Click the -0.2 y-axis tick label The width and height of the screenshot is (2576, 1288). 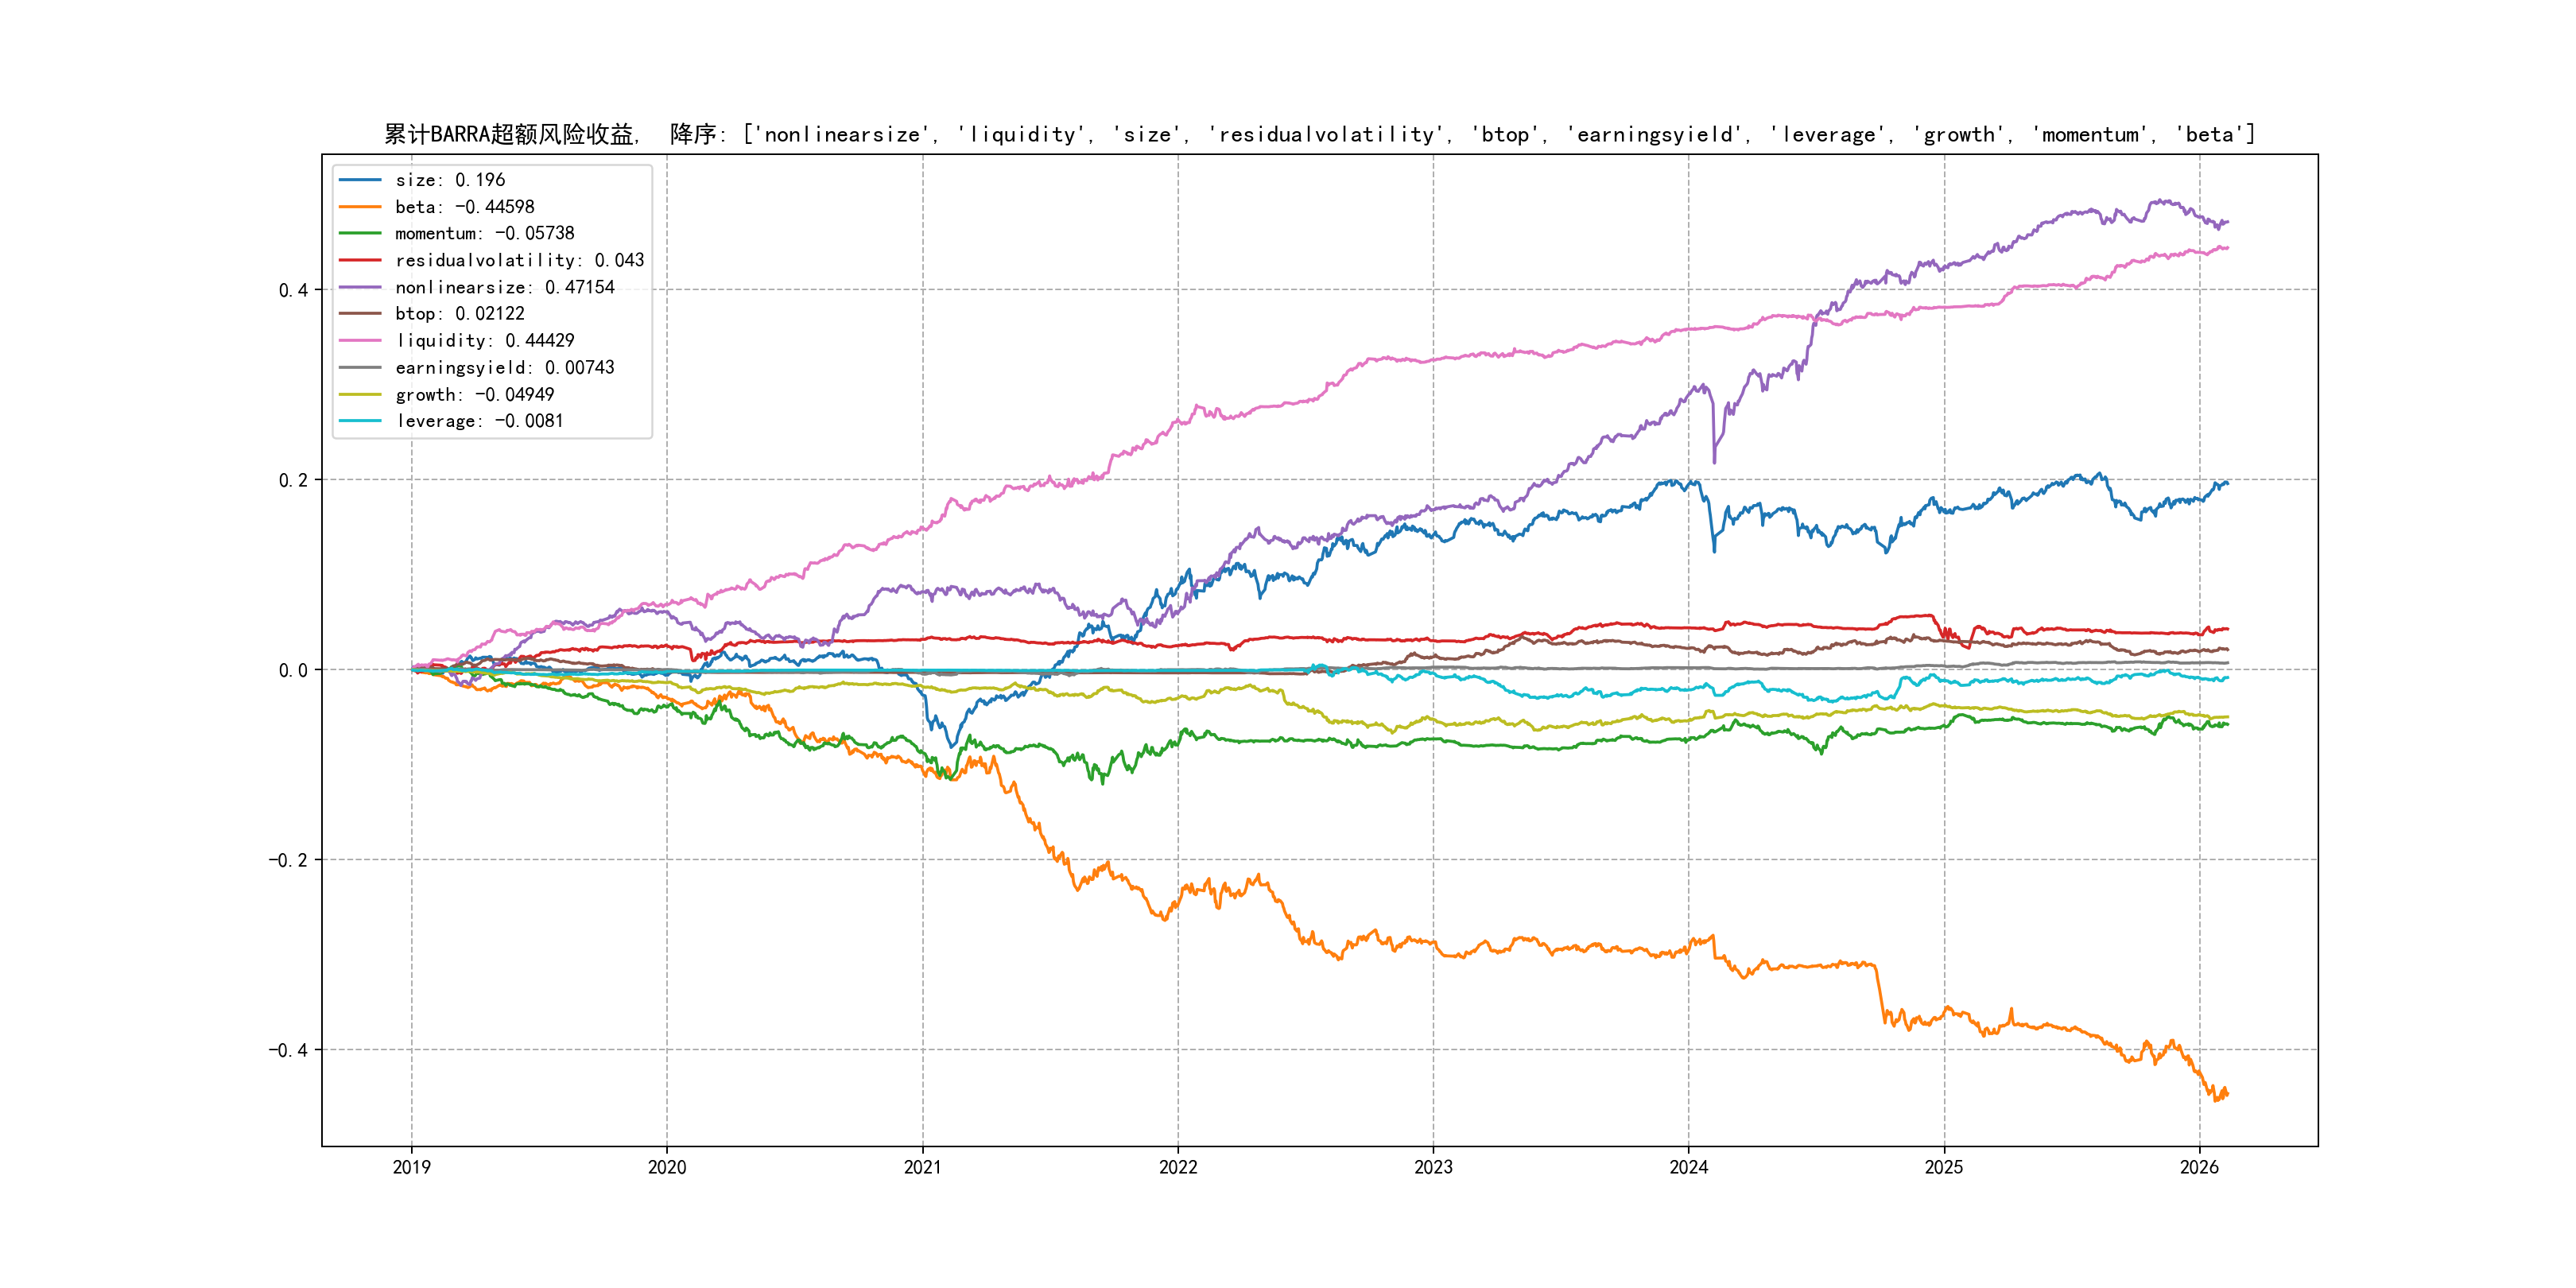point(288,860)
